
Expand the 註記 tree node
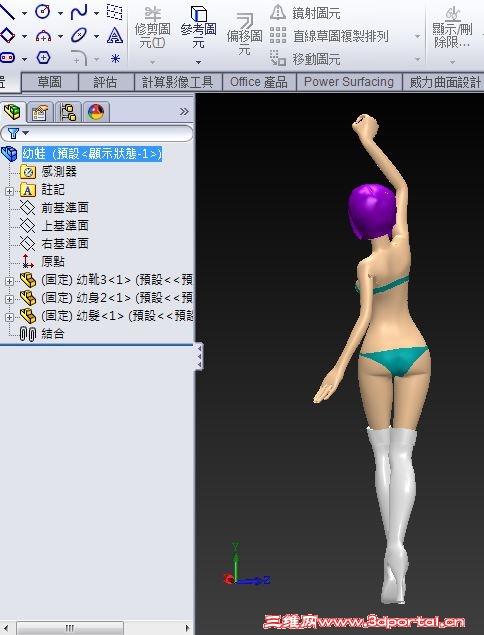(9, 191)
